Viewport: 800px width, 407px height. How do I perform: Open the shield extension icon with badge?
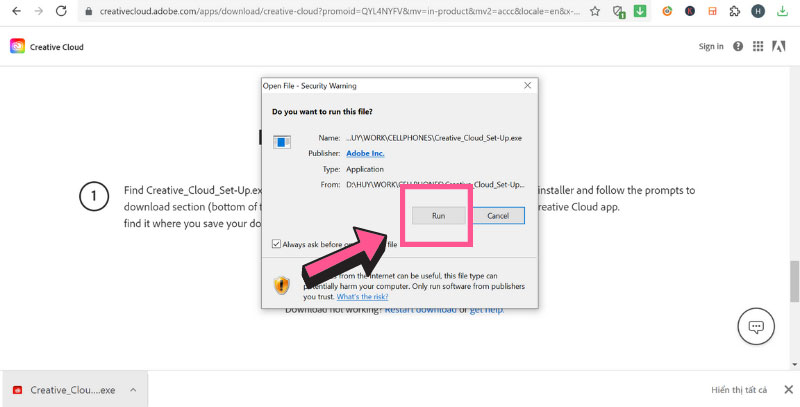pyautogui.click(x=619, y=11)
